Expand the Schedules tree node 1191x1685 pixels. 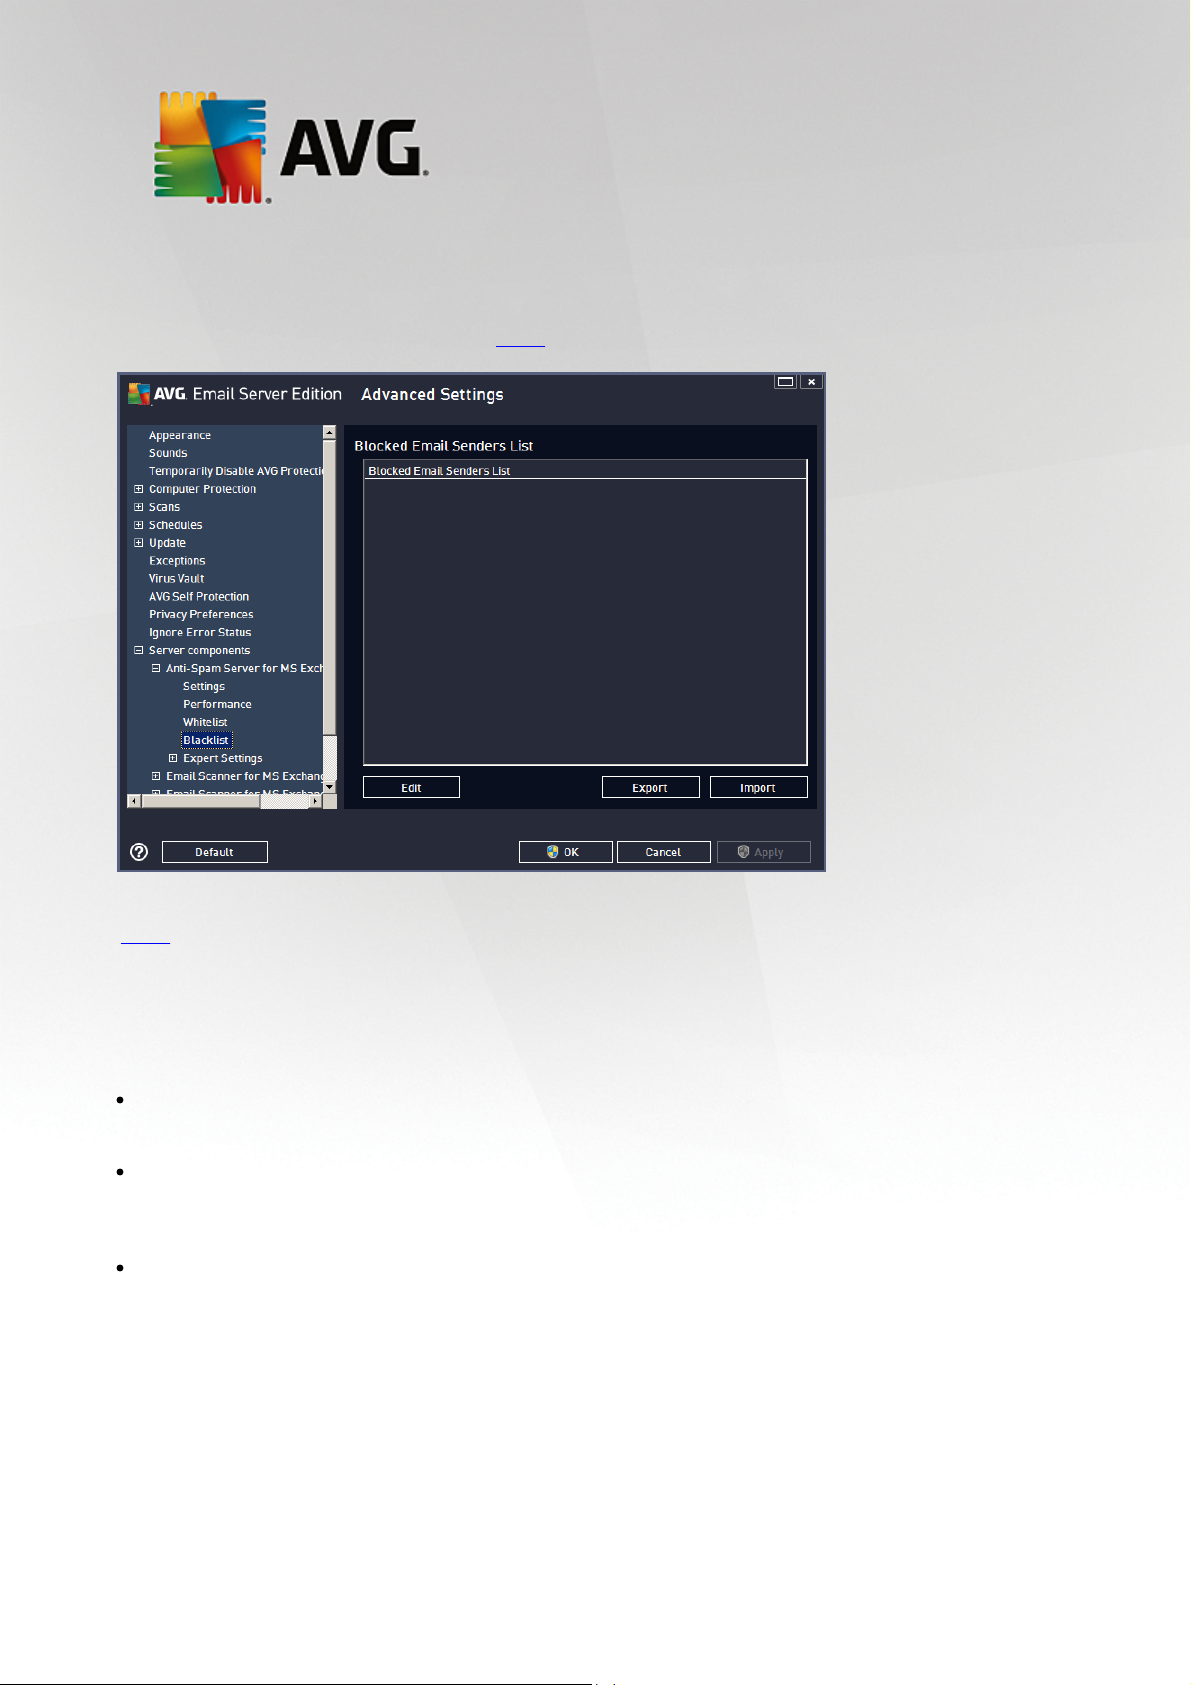pos(139,525)
